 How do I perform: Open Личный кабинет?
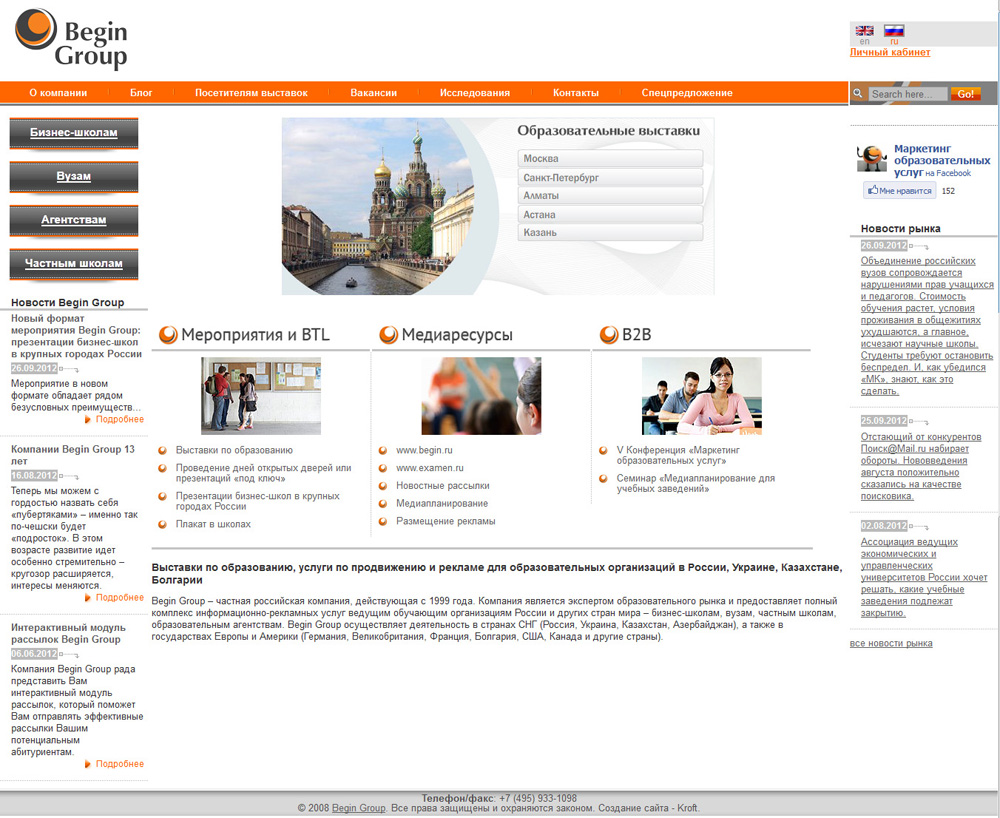pos(889,52)
